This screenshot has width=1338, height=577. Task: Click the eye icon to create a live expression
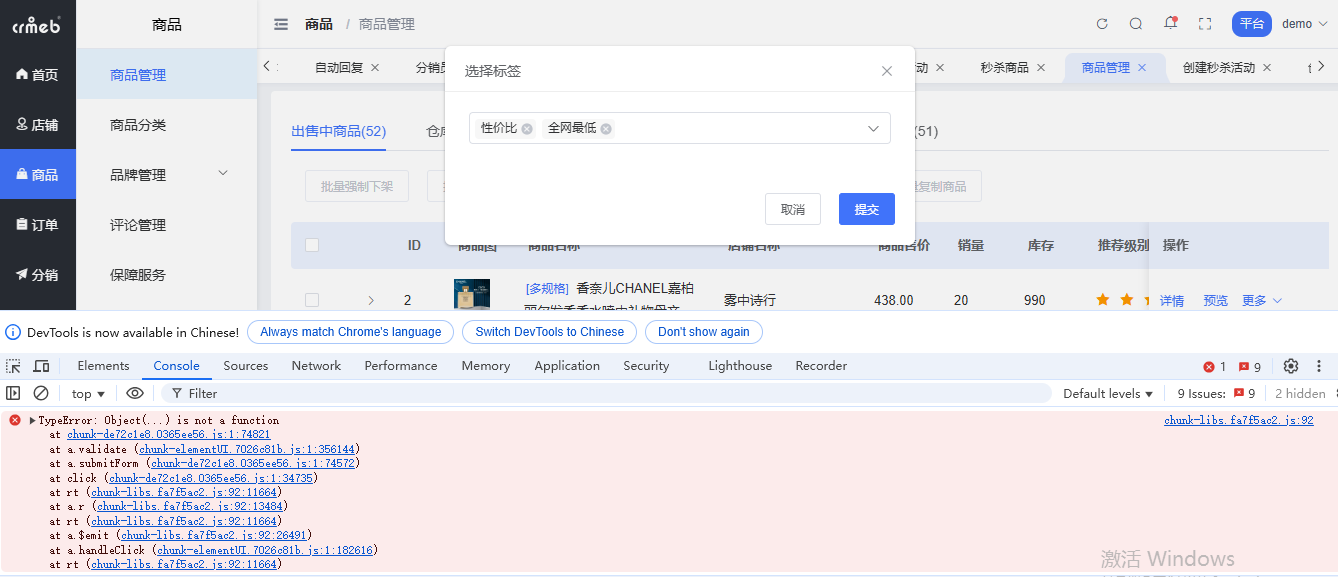[x=135, y=393]
